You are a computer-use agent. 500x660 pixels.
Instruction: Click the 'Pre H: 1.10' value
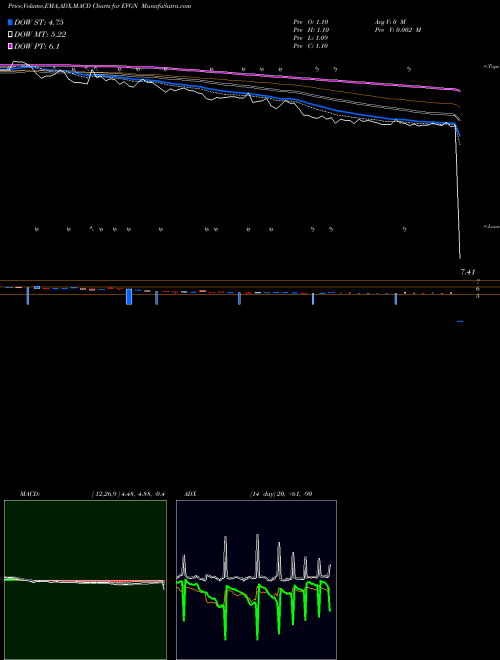(x=311, y=30)
